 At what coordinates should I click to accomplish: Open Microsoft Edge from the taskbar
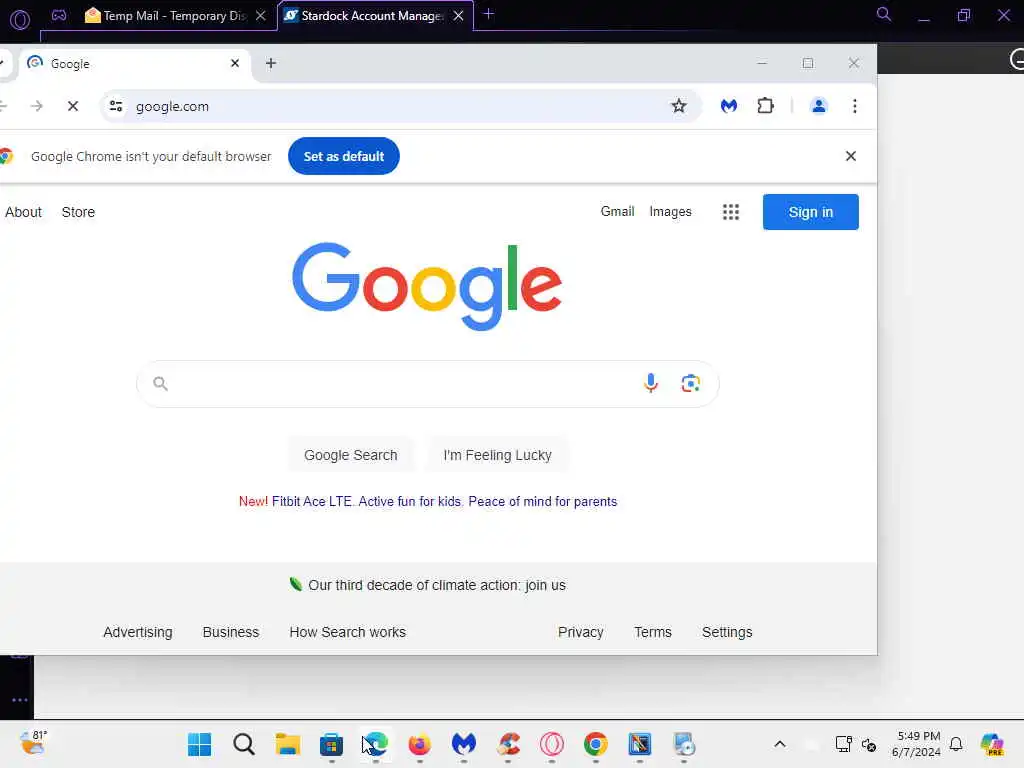376,744
